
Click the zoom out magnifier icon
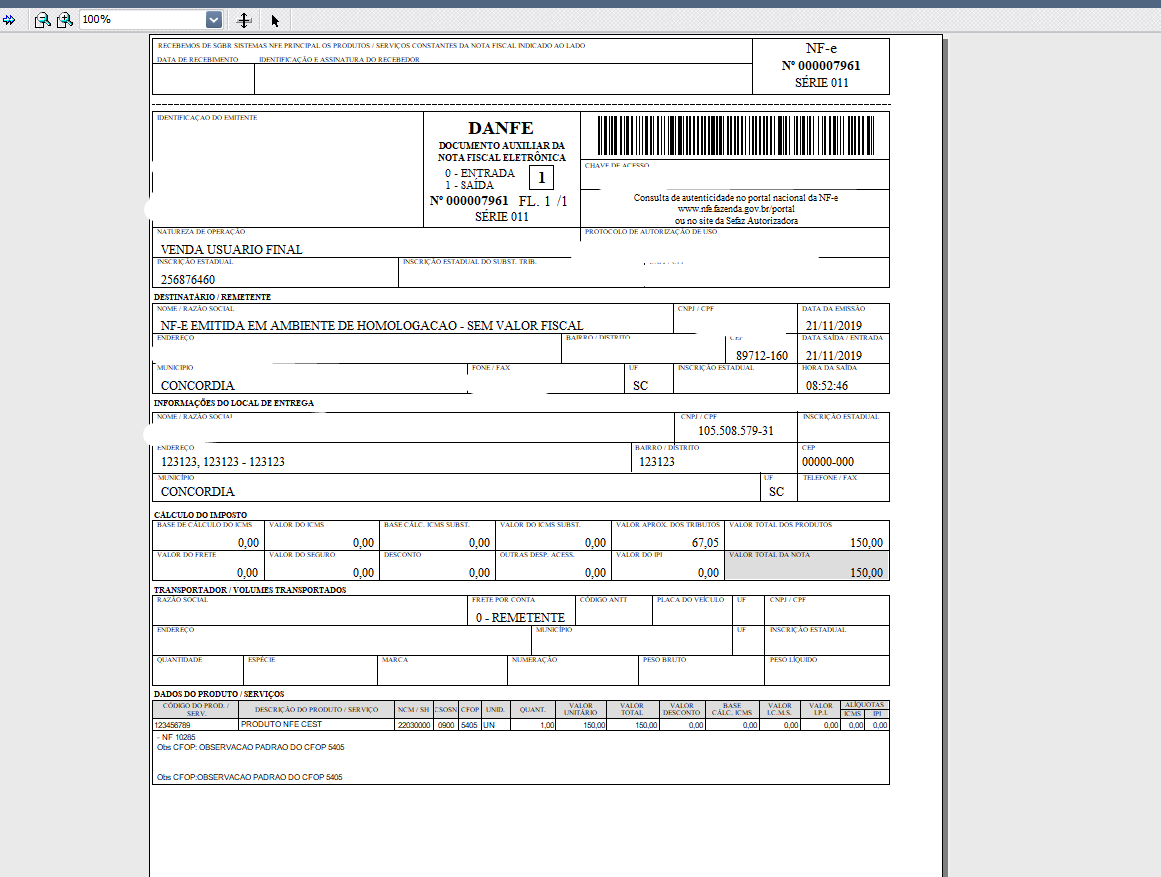43,20
